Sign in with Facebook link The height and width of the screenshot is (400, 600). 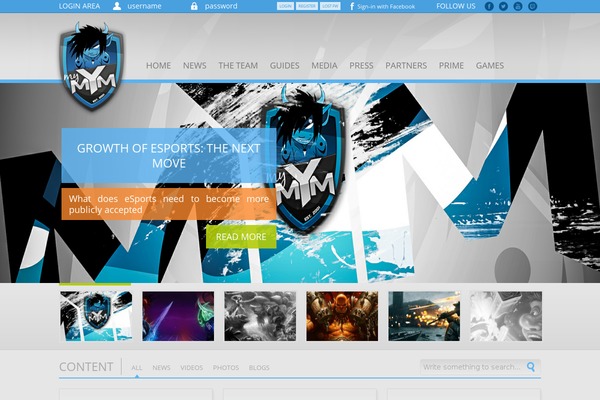tap(382, 7)
